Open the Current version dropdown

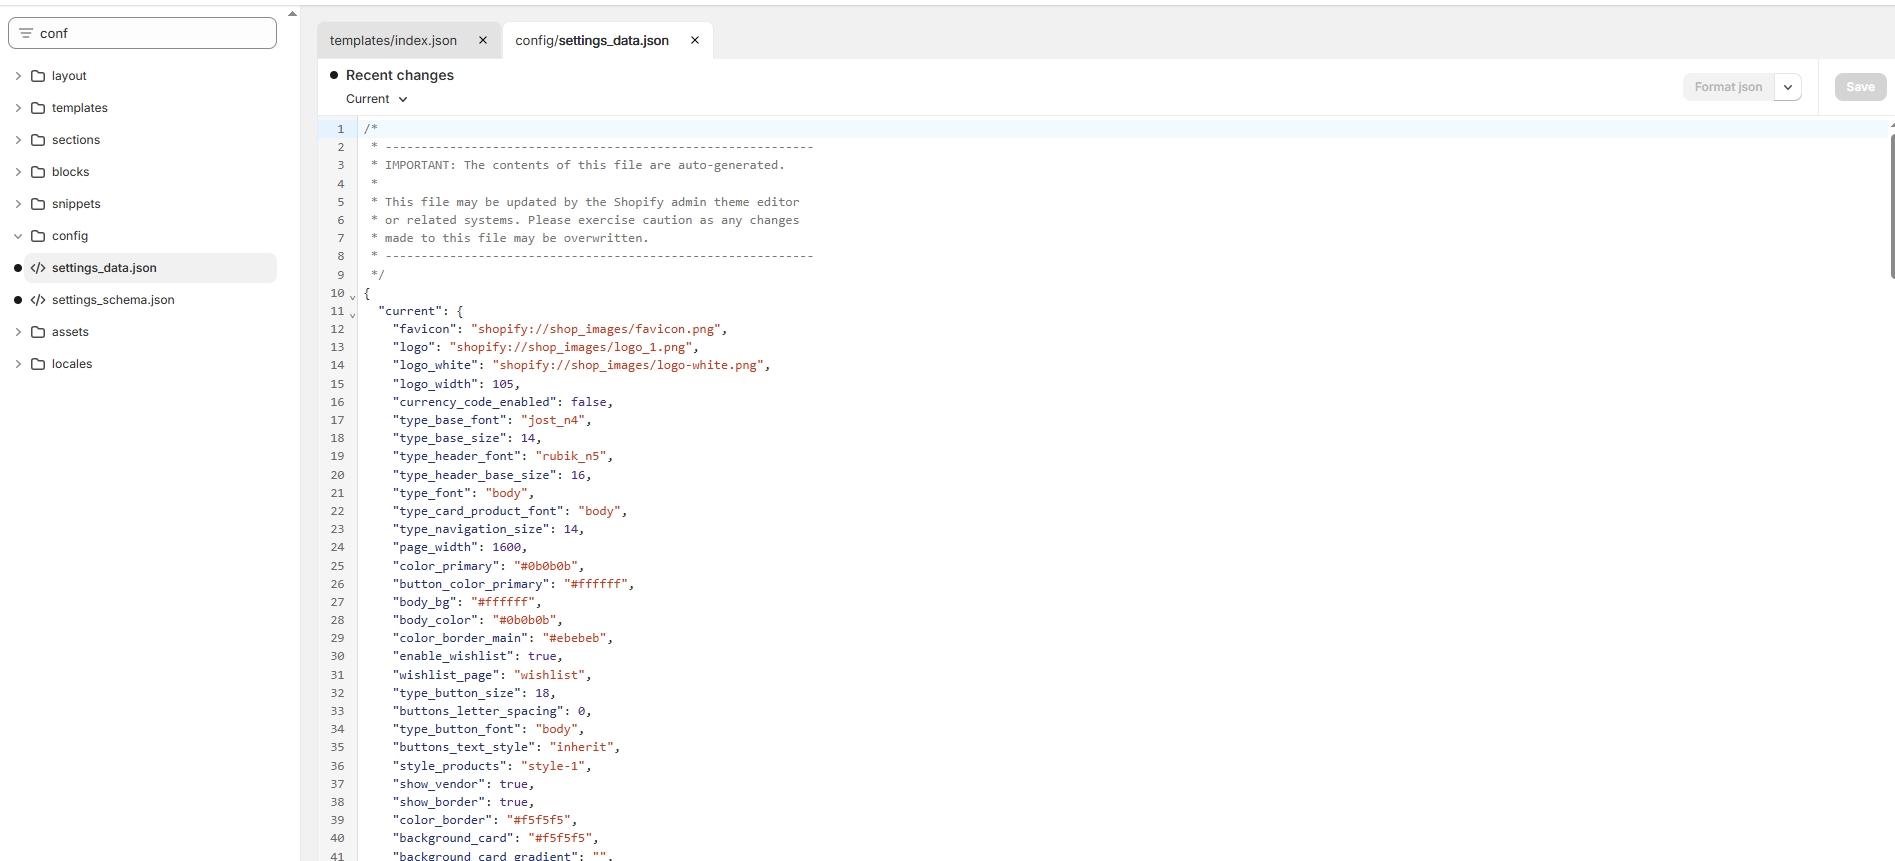tap(377, 99)
